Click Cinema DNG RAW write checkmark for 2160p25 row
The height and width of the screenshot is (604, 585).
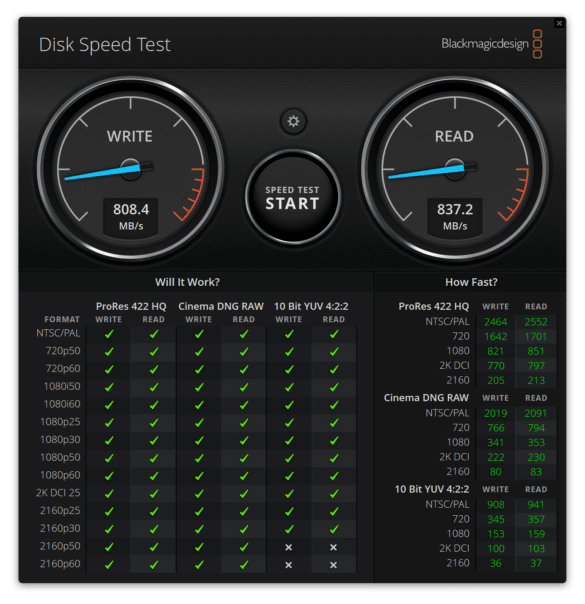pyautogui.click(x=199, y=511)
